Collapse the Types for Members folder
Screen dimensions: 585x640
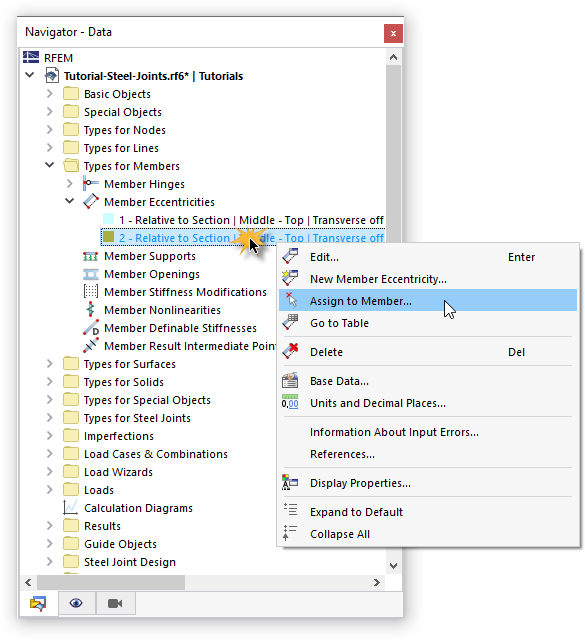49,165
